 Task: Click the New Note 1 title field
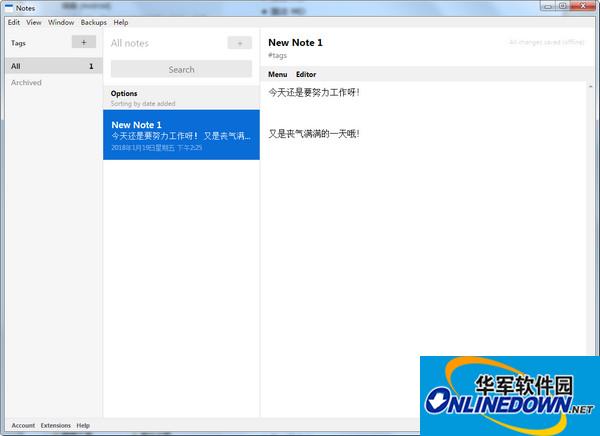(295, 42)
